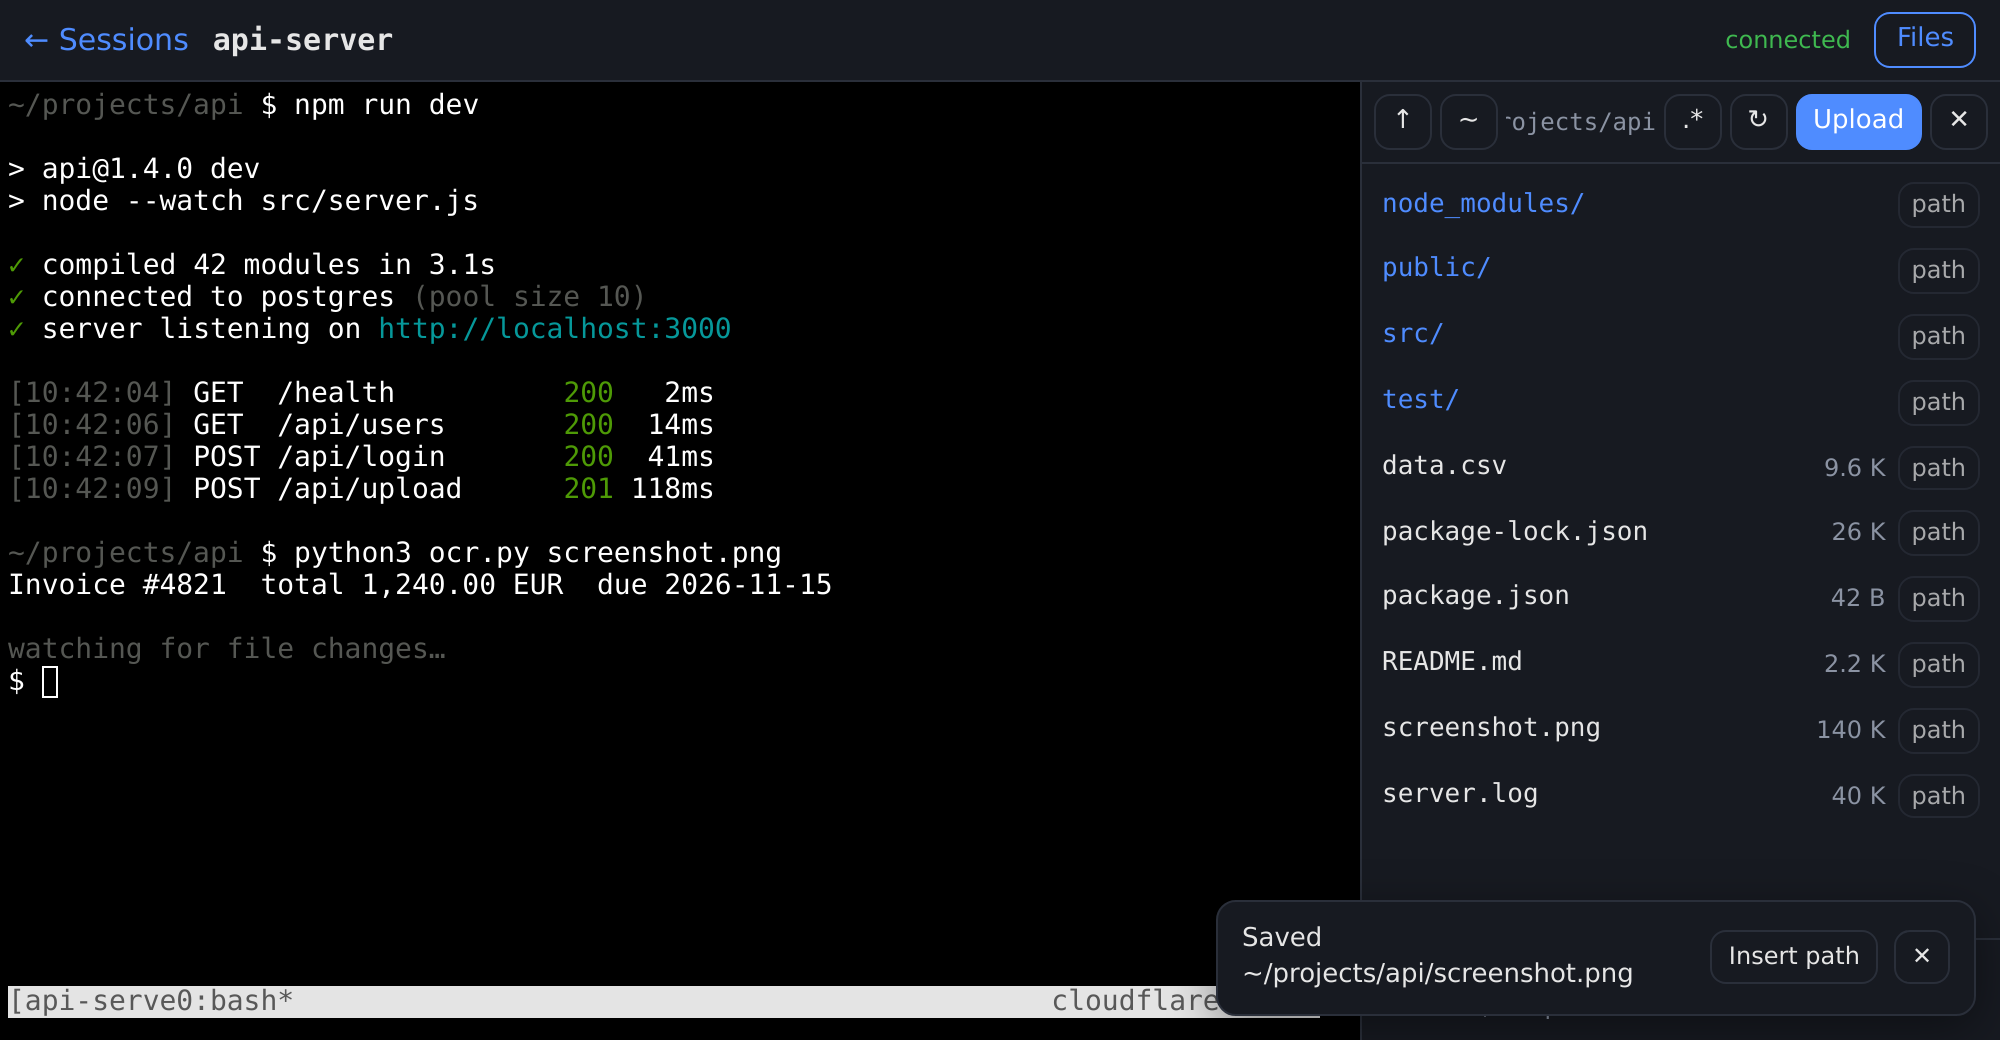The image size is (2000, 1040).
Task: Select server.log file entry
Action: pos(1460,794)
